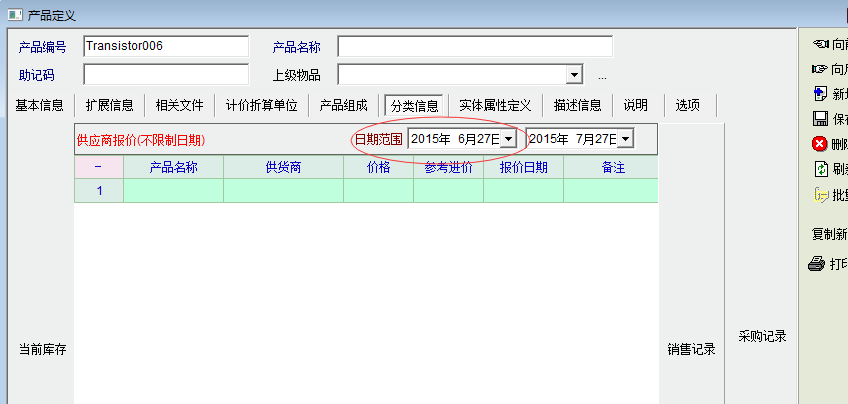Click the ellipsis button beside 上级物品
Image resolution: width=848 pixels, height=404 pixels.
pos(603,76)
